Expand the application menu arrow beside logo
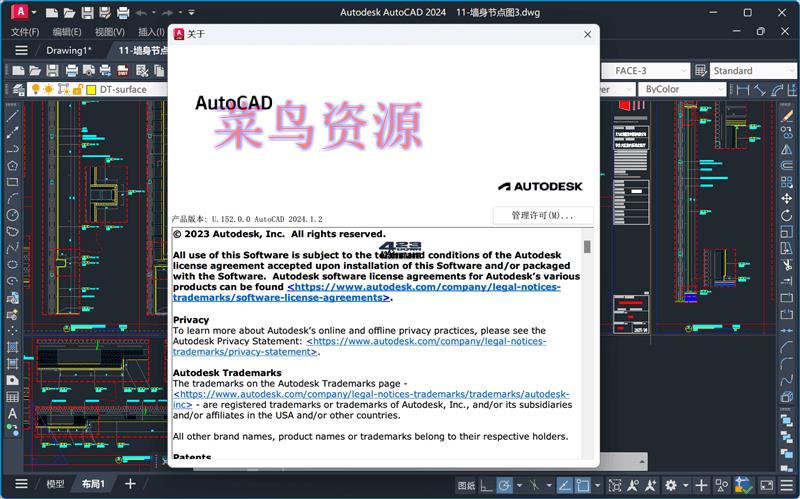 click(34, 12)
